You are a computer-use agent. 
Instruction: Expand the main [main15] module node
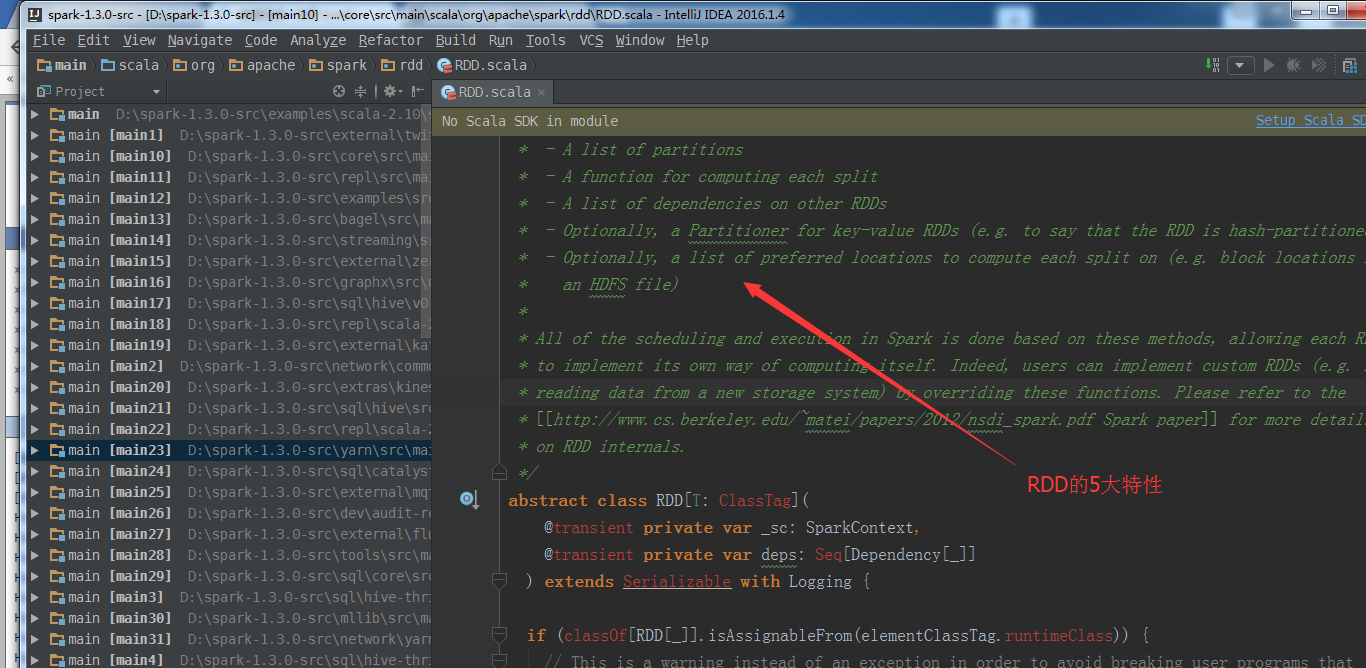coord(35,261)
